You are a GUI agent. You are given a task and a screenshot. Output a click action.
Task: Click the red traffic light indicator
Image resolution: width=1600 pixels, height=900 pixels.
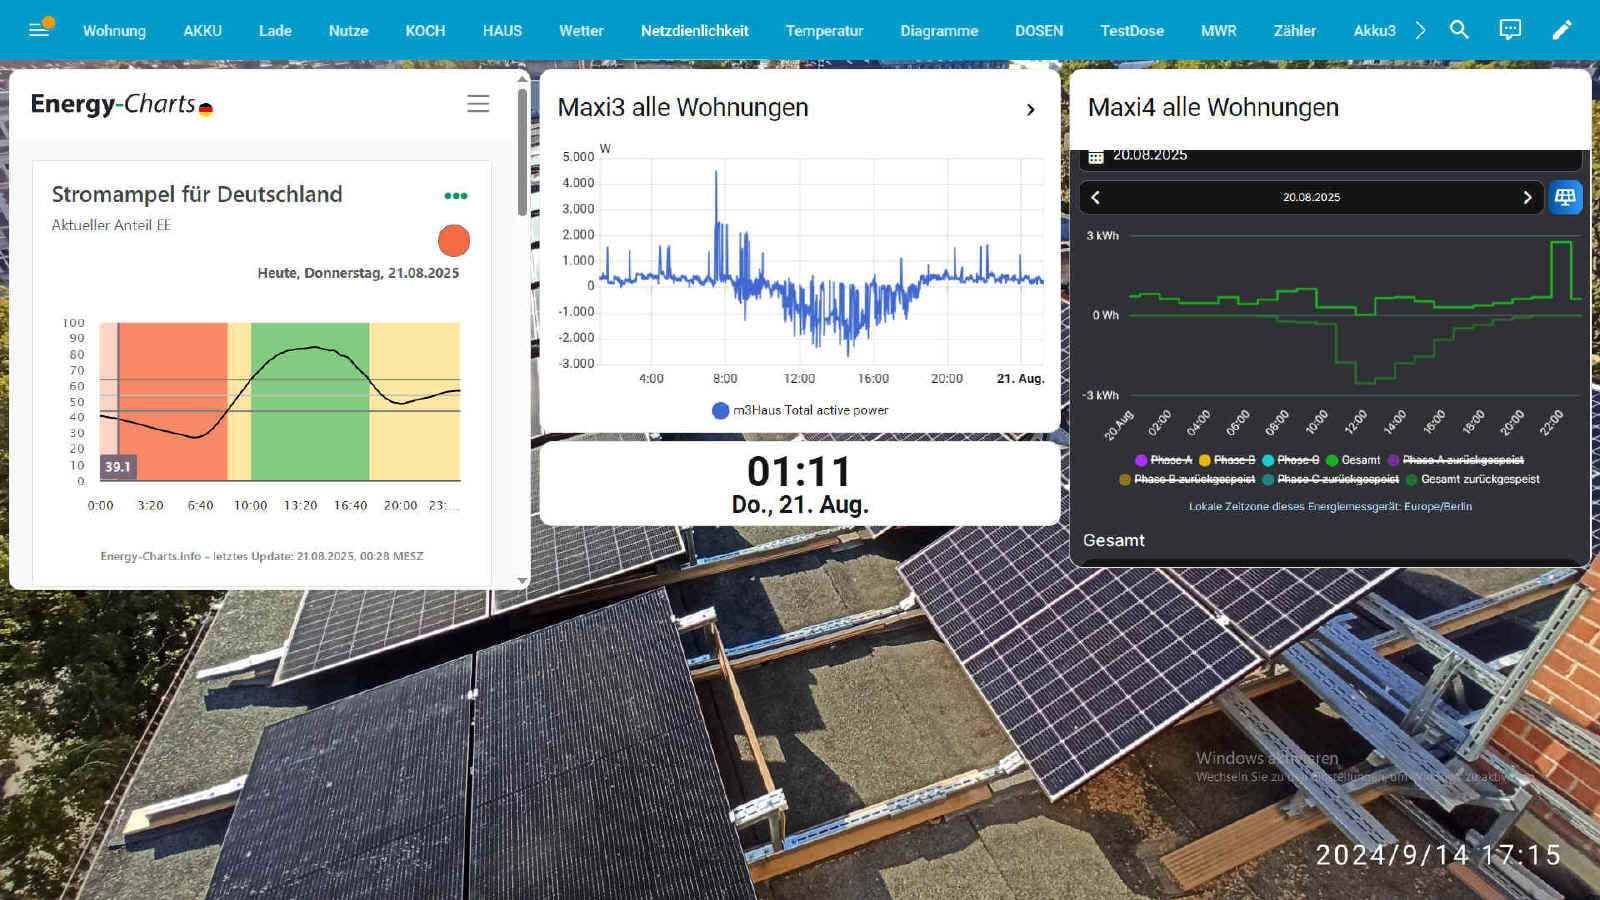[454, 240]
